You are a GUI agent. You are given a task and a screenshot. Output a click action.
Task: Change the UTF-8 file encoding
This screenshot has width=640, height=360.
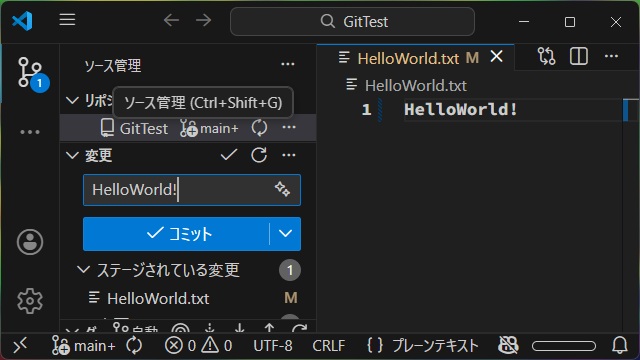pos(273,346)
